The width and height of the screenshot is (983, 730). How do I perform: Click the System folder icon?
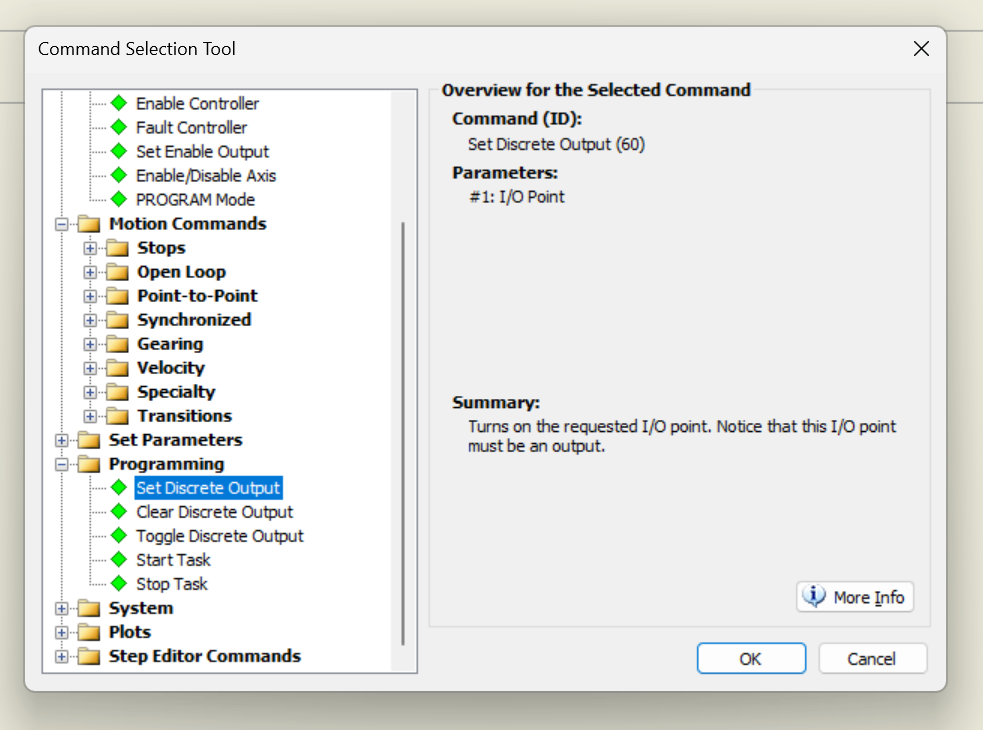[89, 608]
